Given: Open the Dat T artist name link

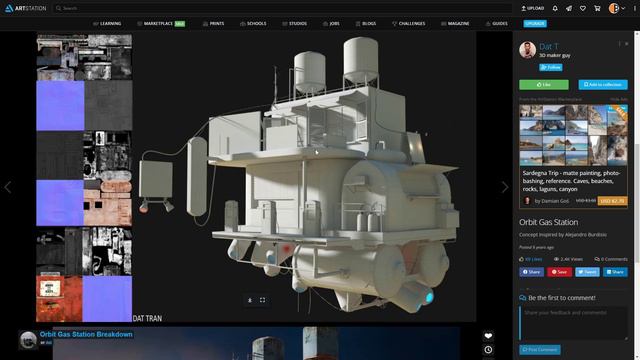Looking at the screenshot, I should pos(549,47).
